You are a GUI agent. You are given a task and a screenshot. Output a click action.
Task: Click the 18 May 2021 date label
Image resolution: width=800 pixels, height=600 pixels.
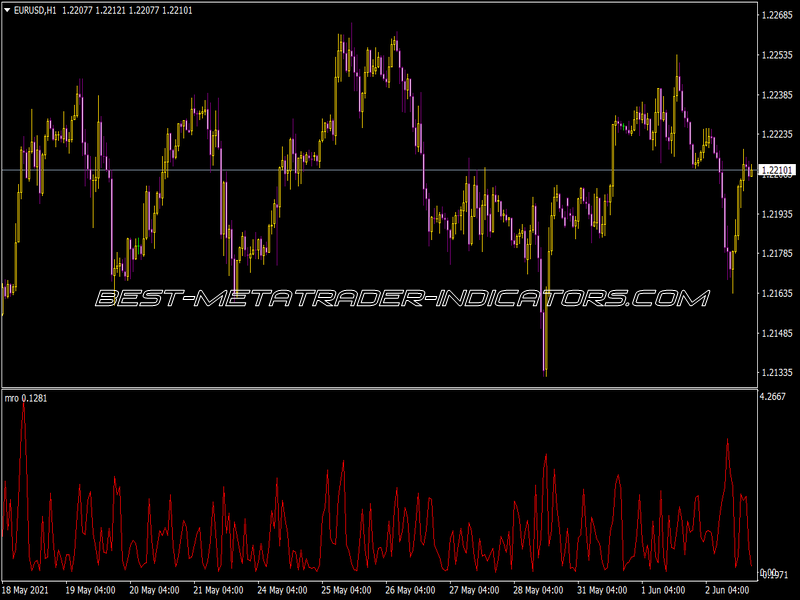[x=26, y=590]
